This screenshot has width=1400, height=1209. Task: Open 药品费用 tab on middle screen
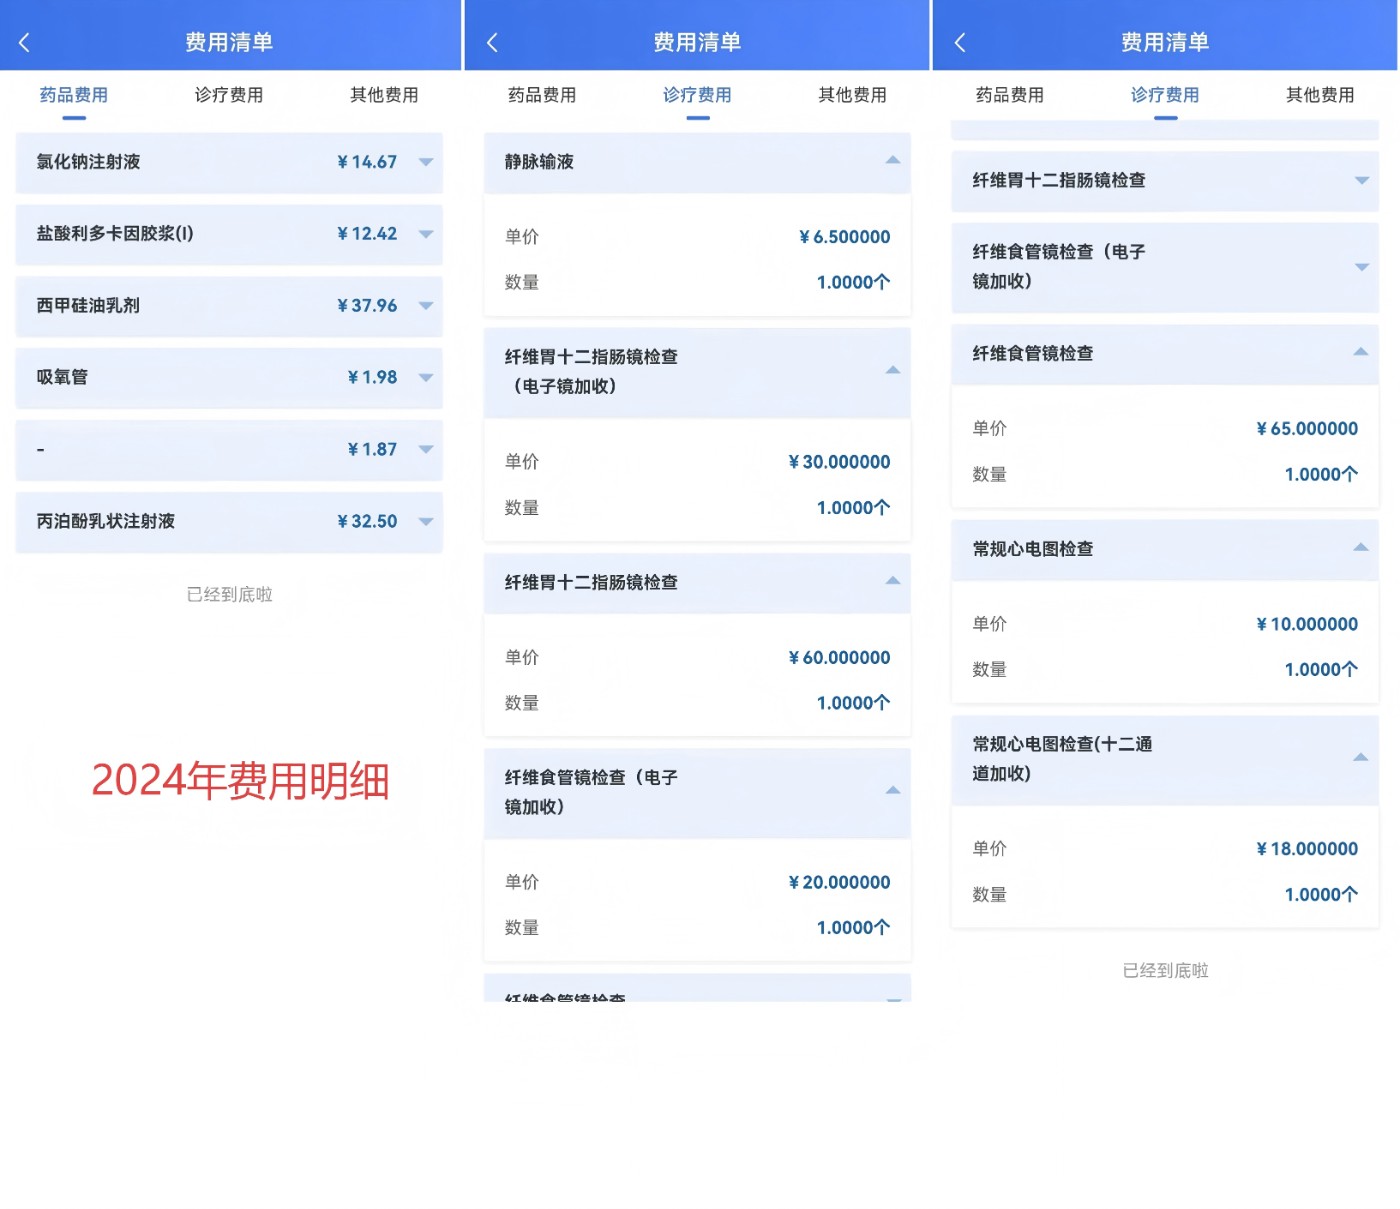click(x=542, y=95)
